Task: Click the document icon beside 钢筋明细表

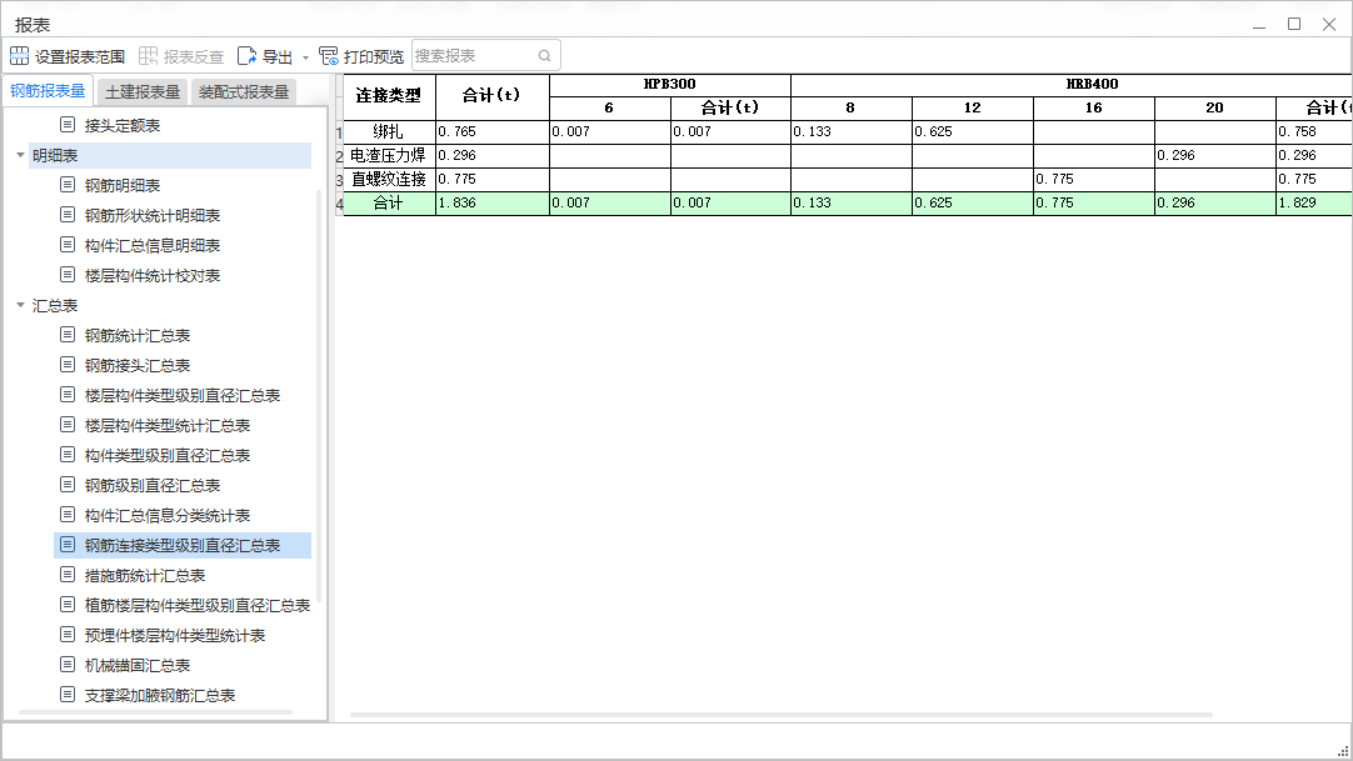Action: (67, 185)
